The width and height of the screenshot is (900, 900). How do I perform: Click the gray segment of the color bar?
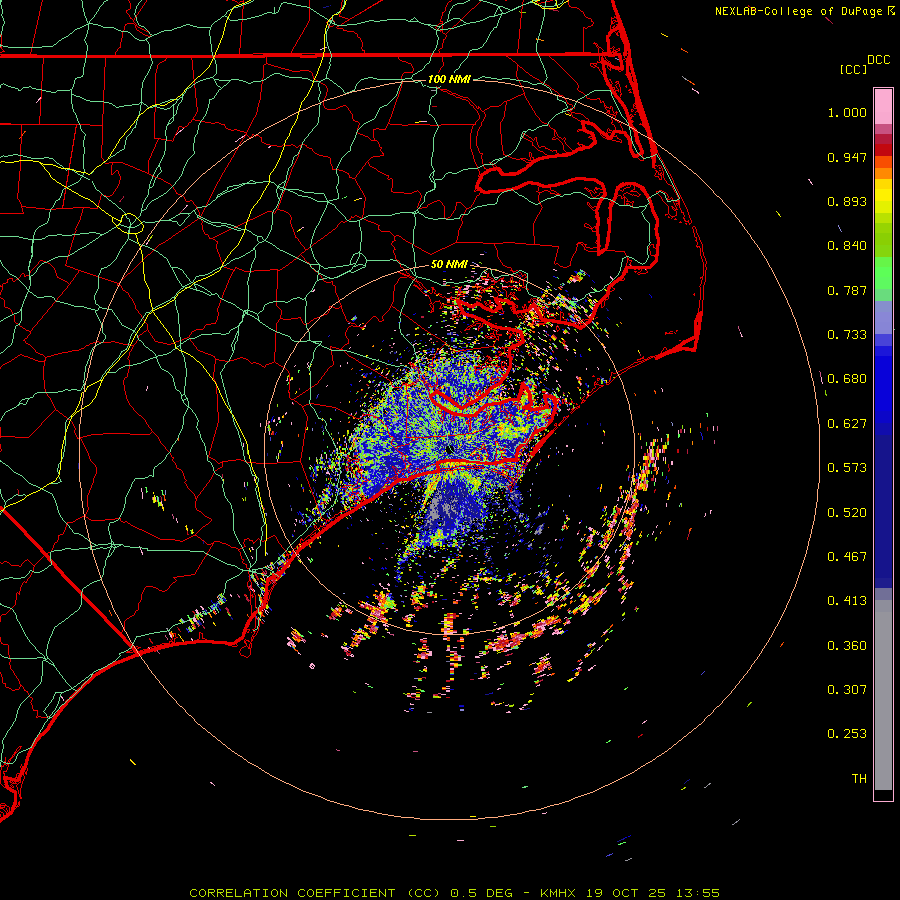pyautogui.click(x=883, y=695)
